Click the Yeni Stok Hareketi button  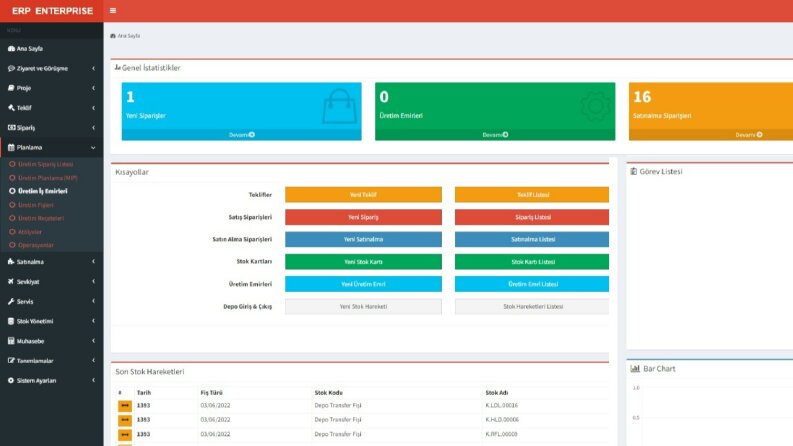pyautogui.click(x=363, y=306)
